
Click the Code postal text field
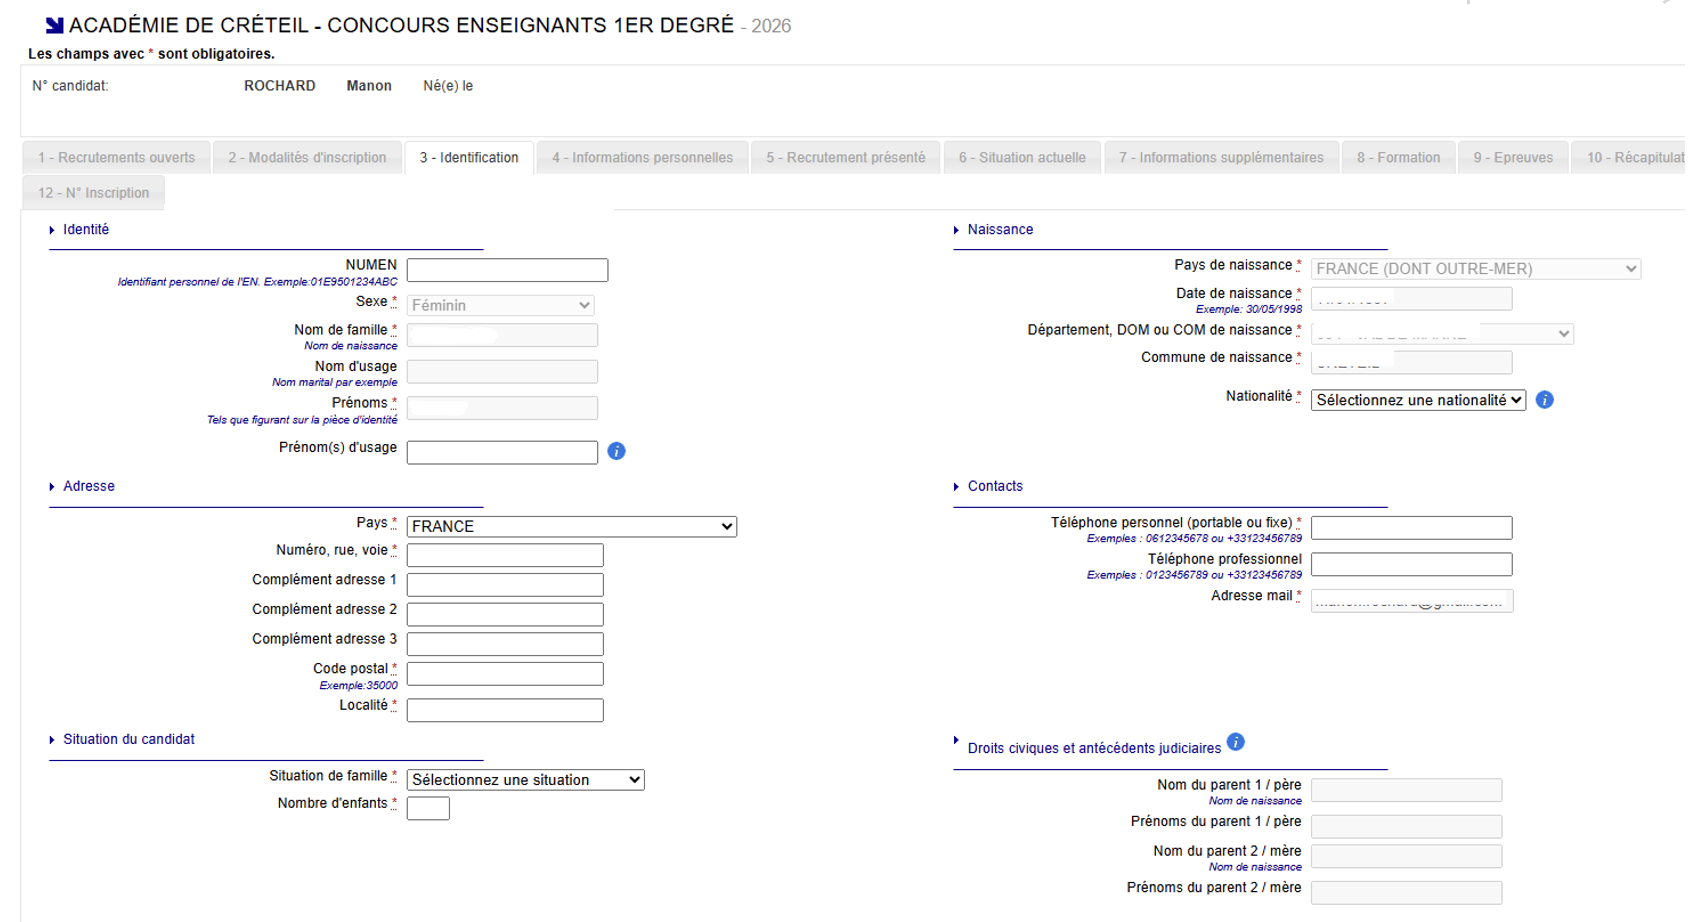tap(505, 674)
